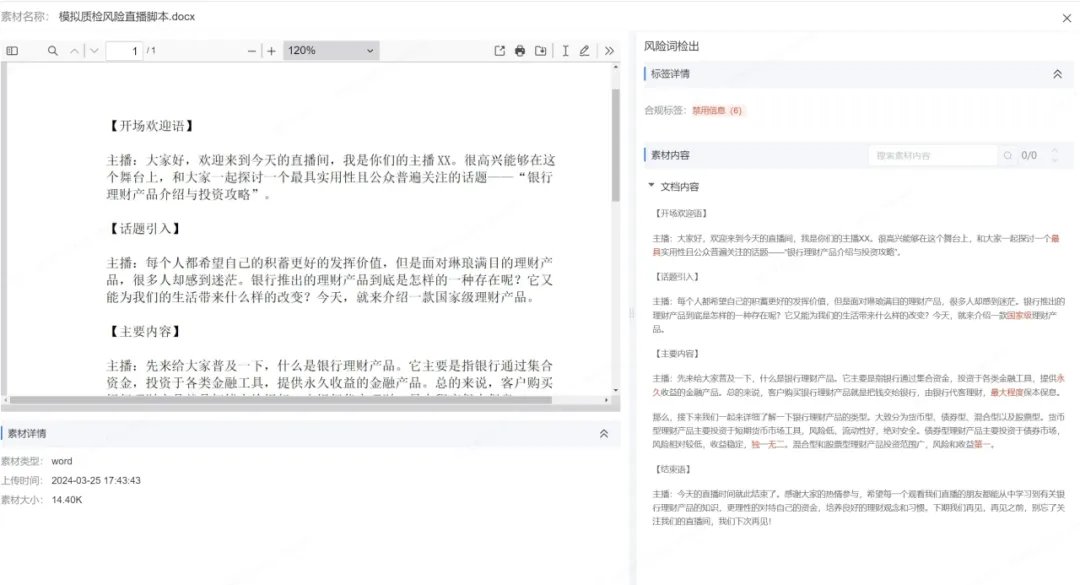Zoom in with the plus button
This screenshot has width=1080, height=585.
(x=271, y=51)
